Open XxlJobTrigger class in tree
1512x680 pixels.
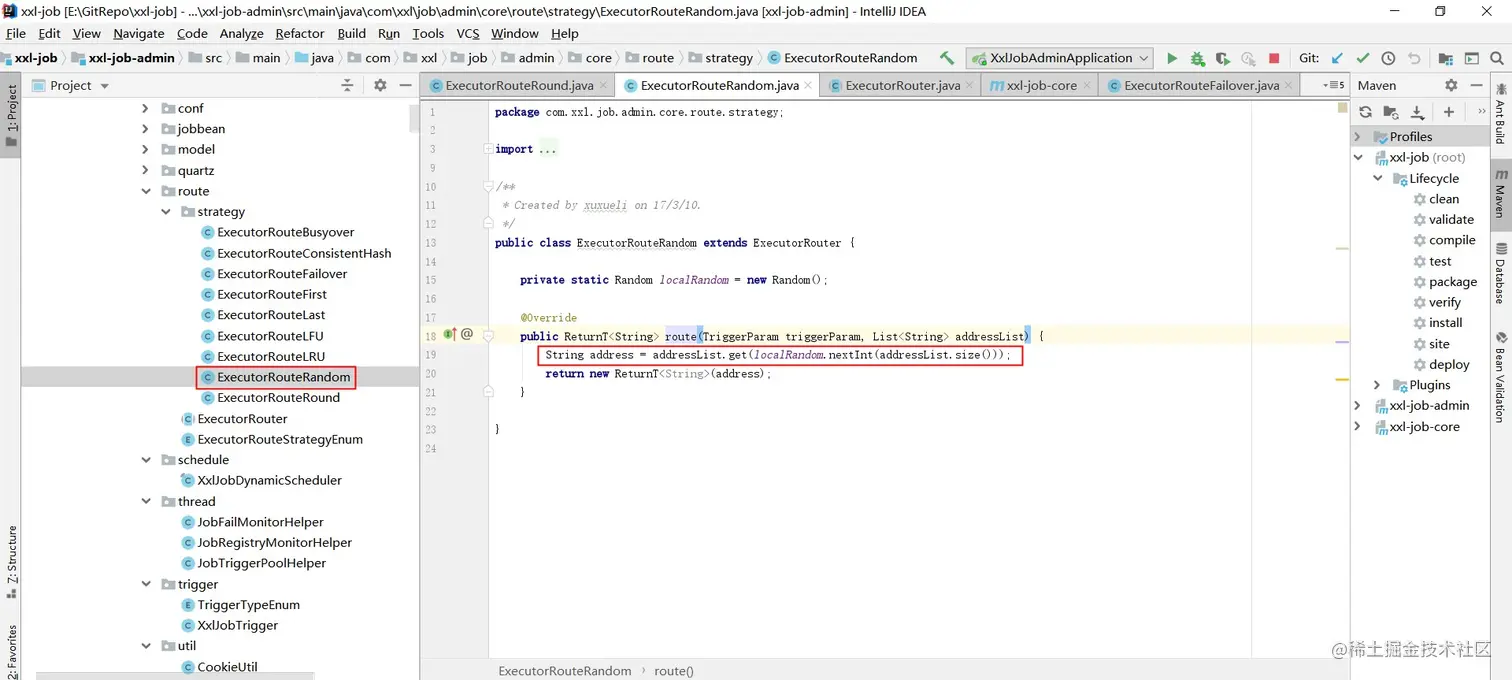pos(238,625)
